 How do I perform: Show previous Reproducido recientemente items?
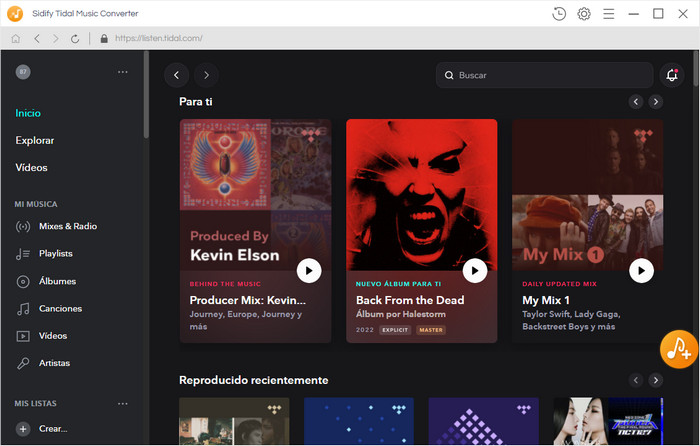[x=636, y=380]
